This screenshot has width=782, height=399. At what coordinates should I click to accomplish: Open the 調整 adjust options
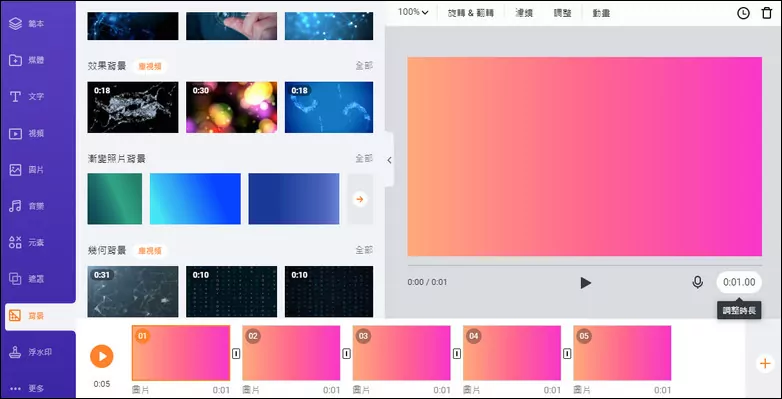point(563,13)
